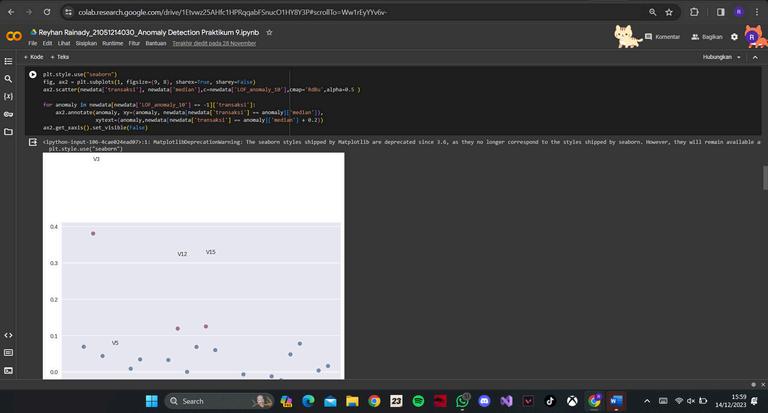Open the Sisipkan menu
Viewport: 768px width, 413px height.
click(86, 44)
